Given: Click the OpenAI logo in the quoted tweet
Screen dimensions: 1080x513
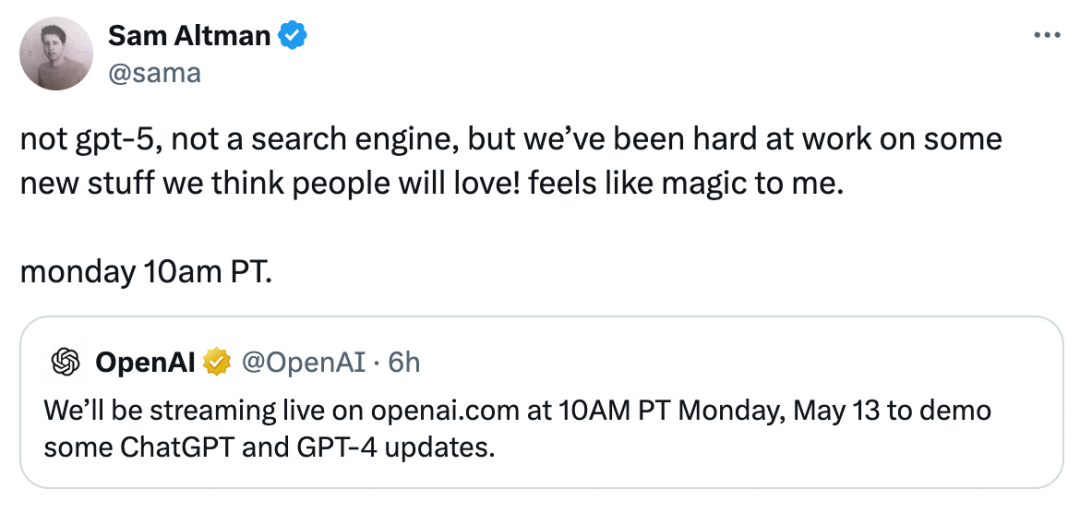Looking at the screenshot, I should tap(65, 362).
